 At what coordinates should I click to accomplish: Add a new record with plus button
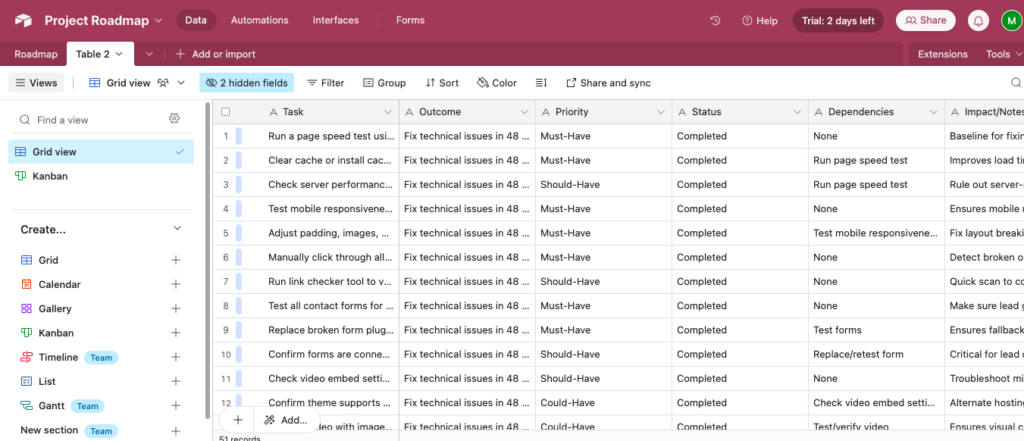[x=238, y=420]
